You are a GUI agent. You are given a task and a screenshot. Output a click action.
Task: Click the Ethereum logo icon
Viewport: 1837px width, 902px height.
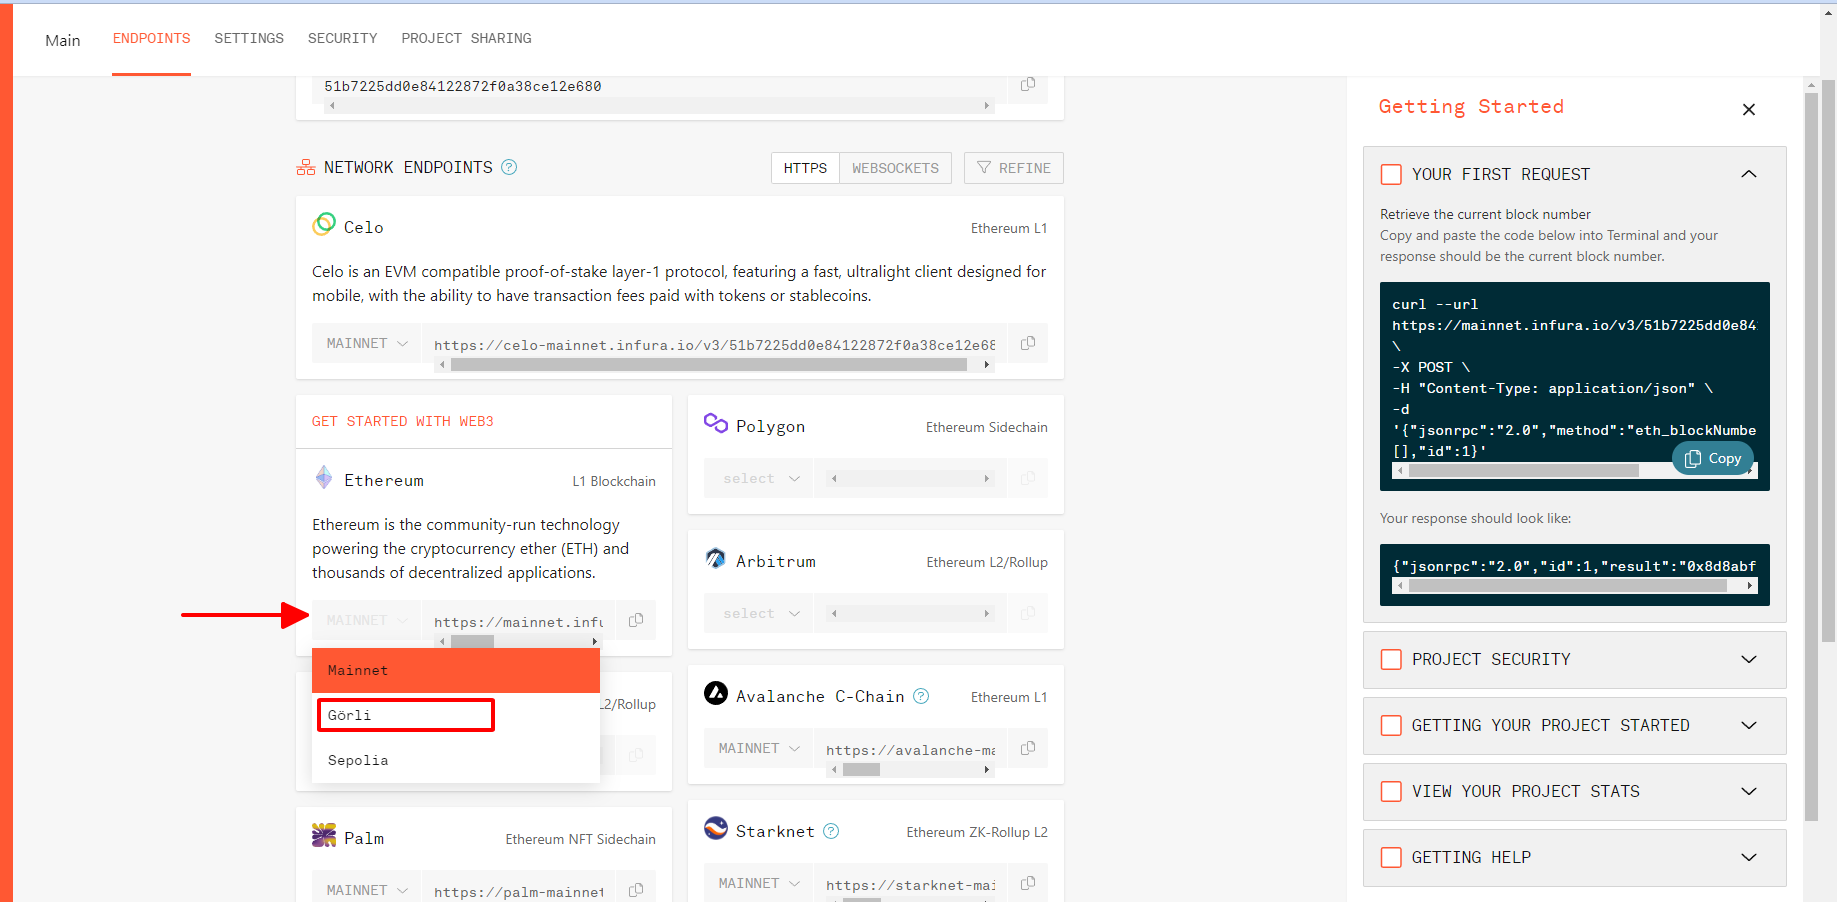click(324, 477)
